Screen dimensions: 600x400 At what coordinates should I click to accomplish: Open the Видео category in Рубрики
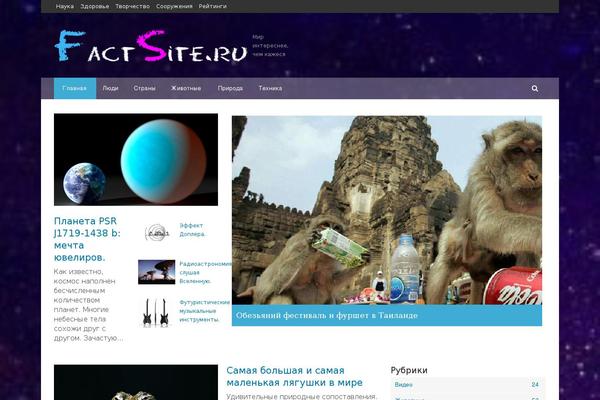pyautogui.click(x=404, y=384)
